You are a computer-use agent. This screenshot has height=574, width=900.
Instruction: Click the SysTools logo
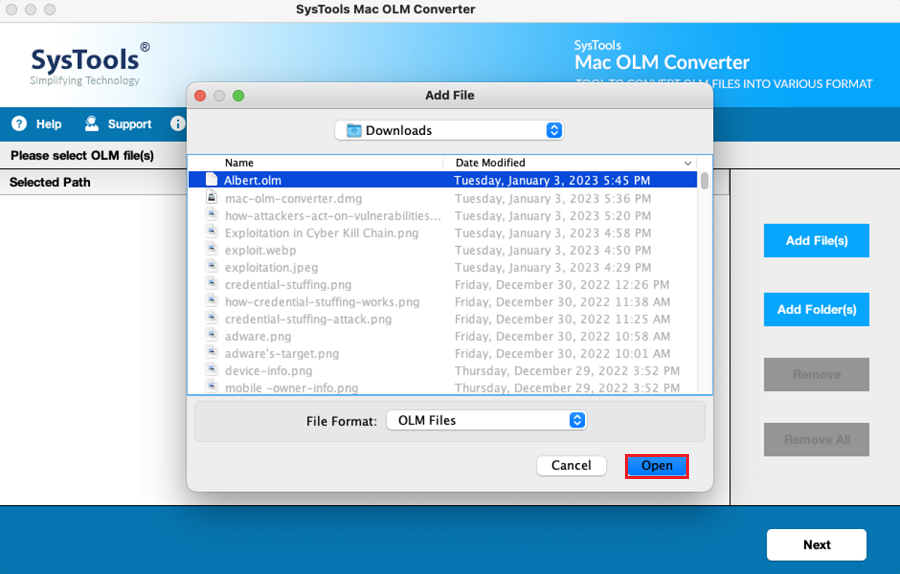click(90, 64)
